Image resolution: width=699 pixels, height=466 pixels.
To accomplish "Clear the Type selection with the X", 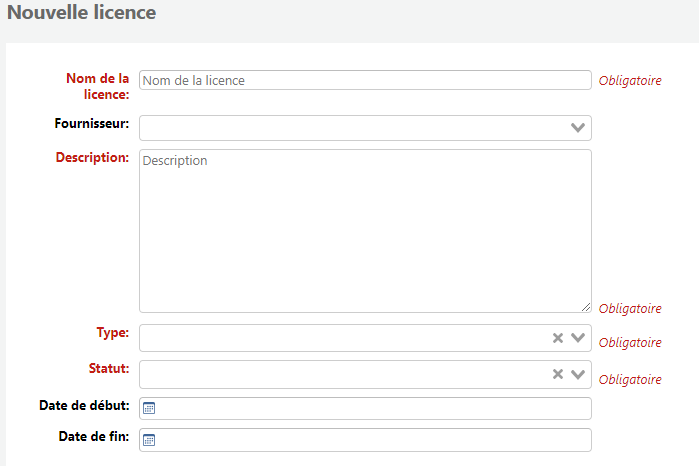I will [558, 338].
